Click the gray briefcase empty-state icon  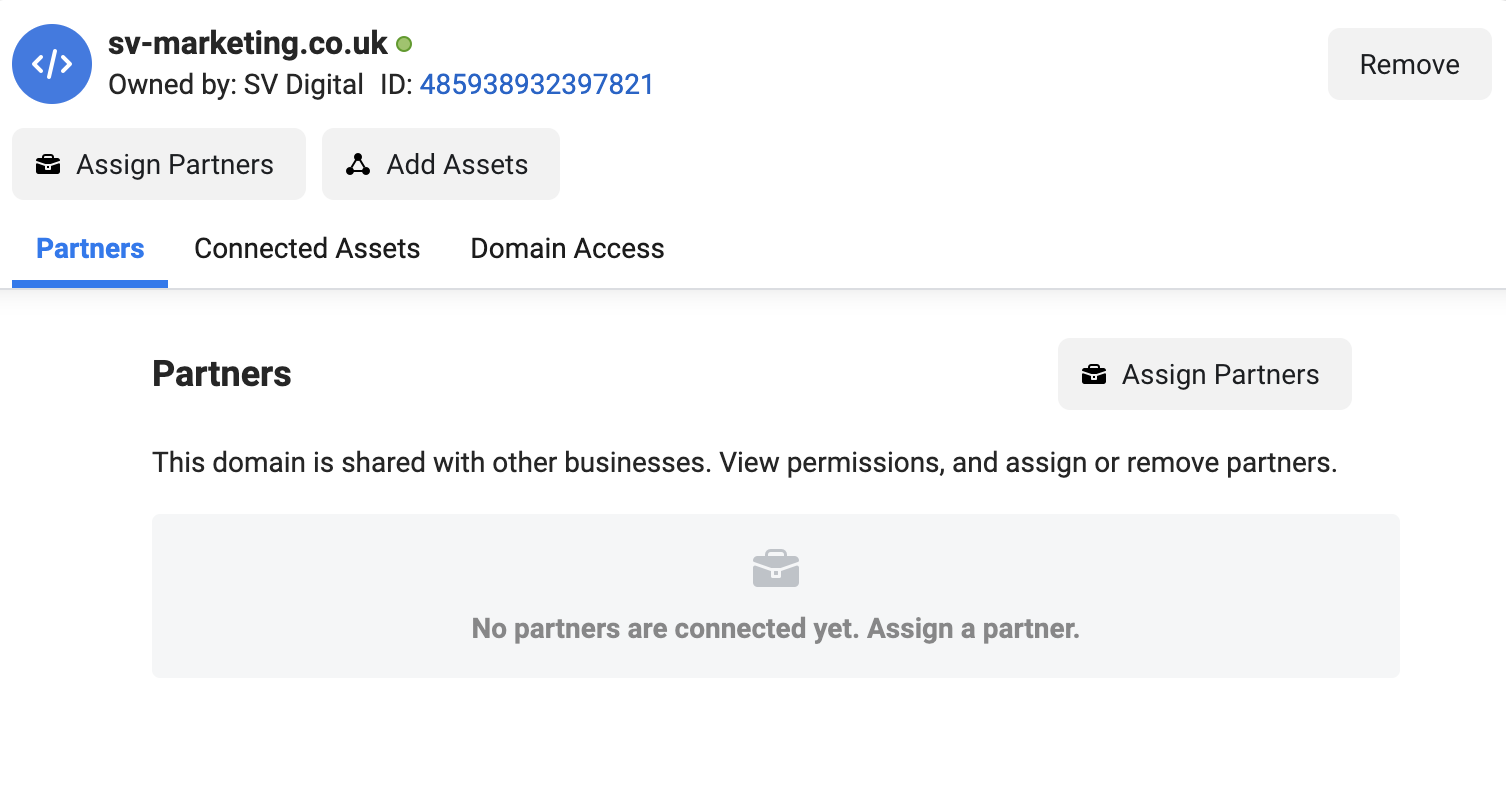(776, 569)
